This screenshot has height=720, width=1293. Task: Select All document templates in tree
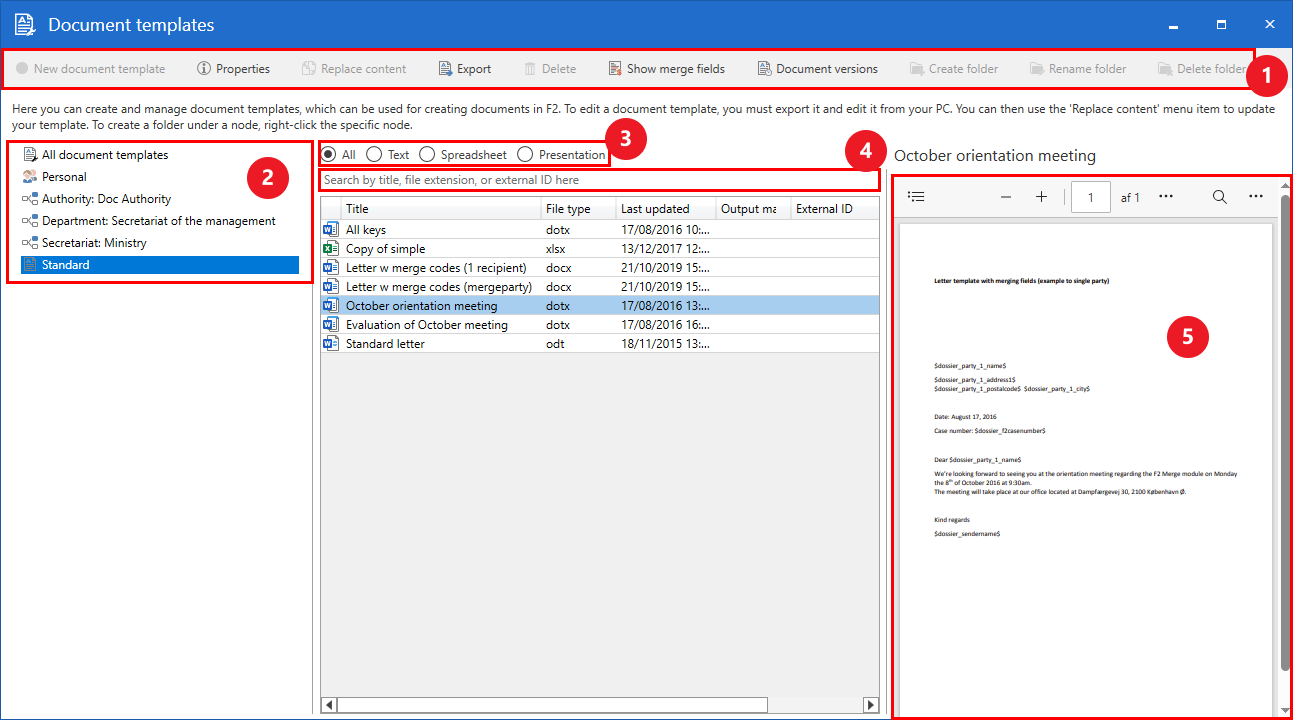104,155
